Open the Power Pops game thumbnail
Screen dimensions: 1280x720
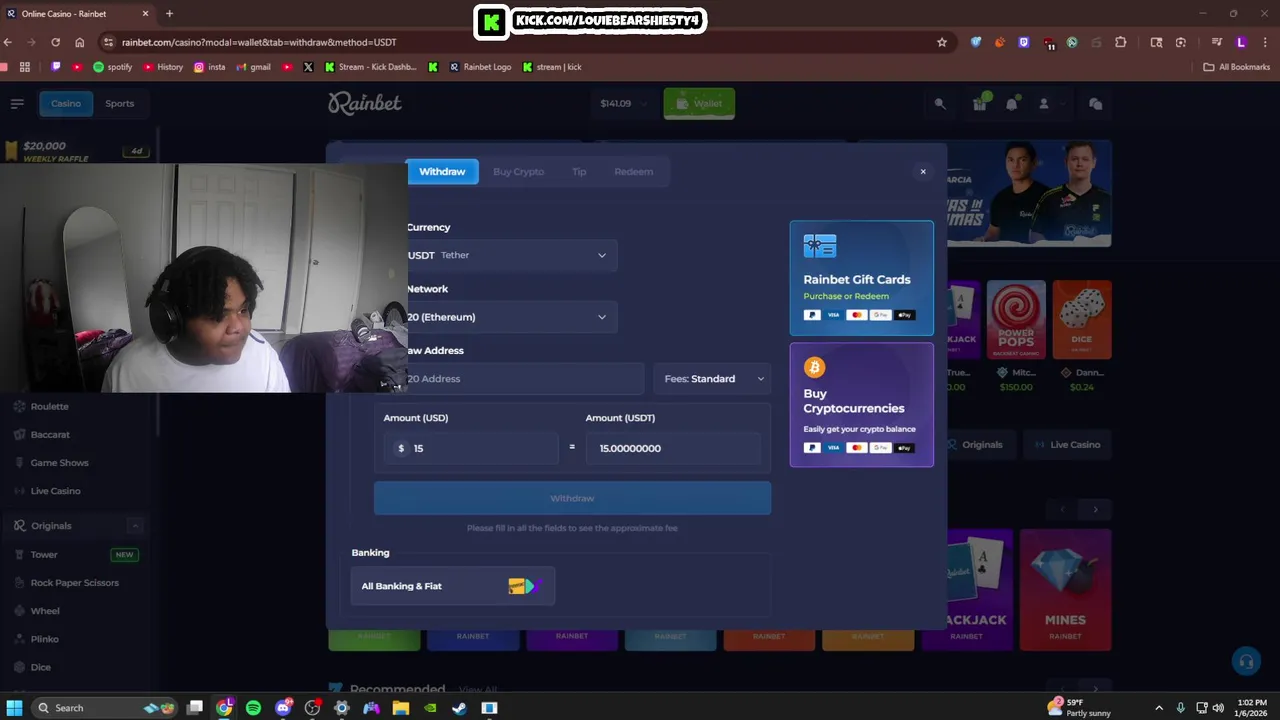[1016, 320]
